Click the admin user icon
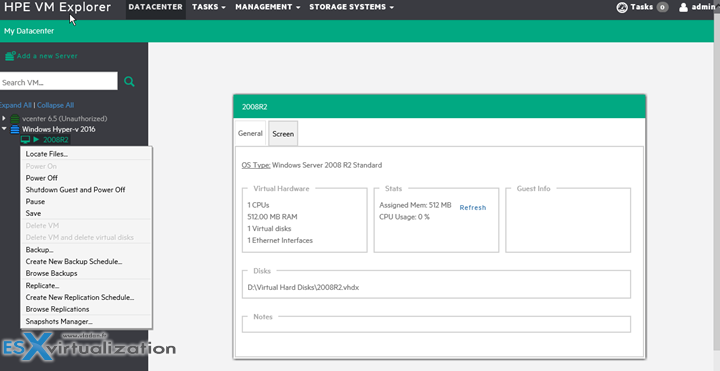Viewport: 720px width, 371px height. 683,7
